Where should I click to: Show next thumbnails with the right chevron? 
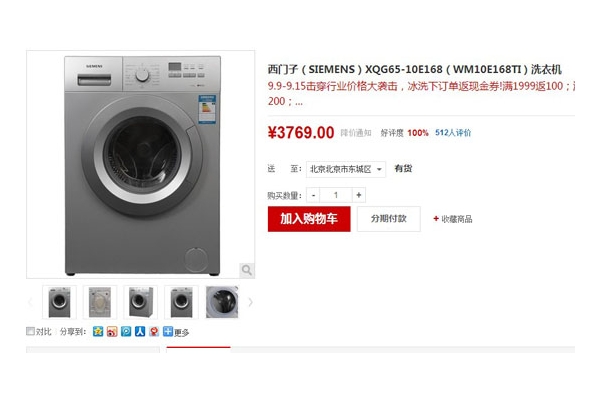(x=250, y=302)
